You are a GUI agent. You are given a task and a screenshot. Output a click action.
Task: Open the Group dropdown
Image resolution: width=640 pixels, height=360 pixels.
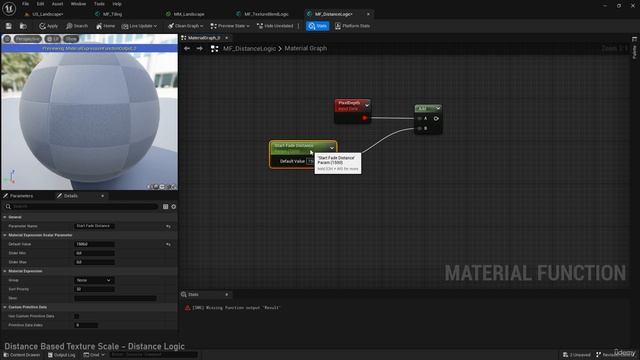pyautogui.click(x=94, y=280)
